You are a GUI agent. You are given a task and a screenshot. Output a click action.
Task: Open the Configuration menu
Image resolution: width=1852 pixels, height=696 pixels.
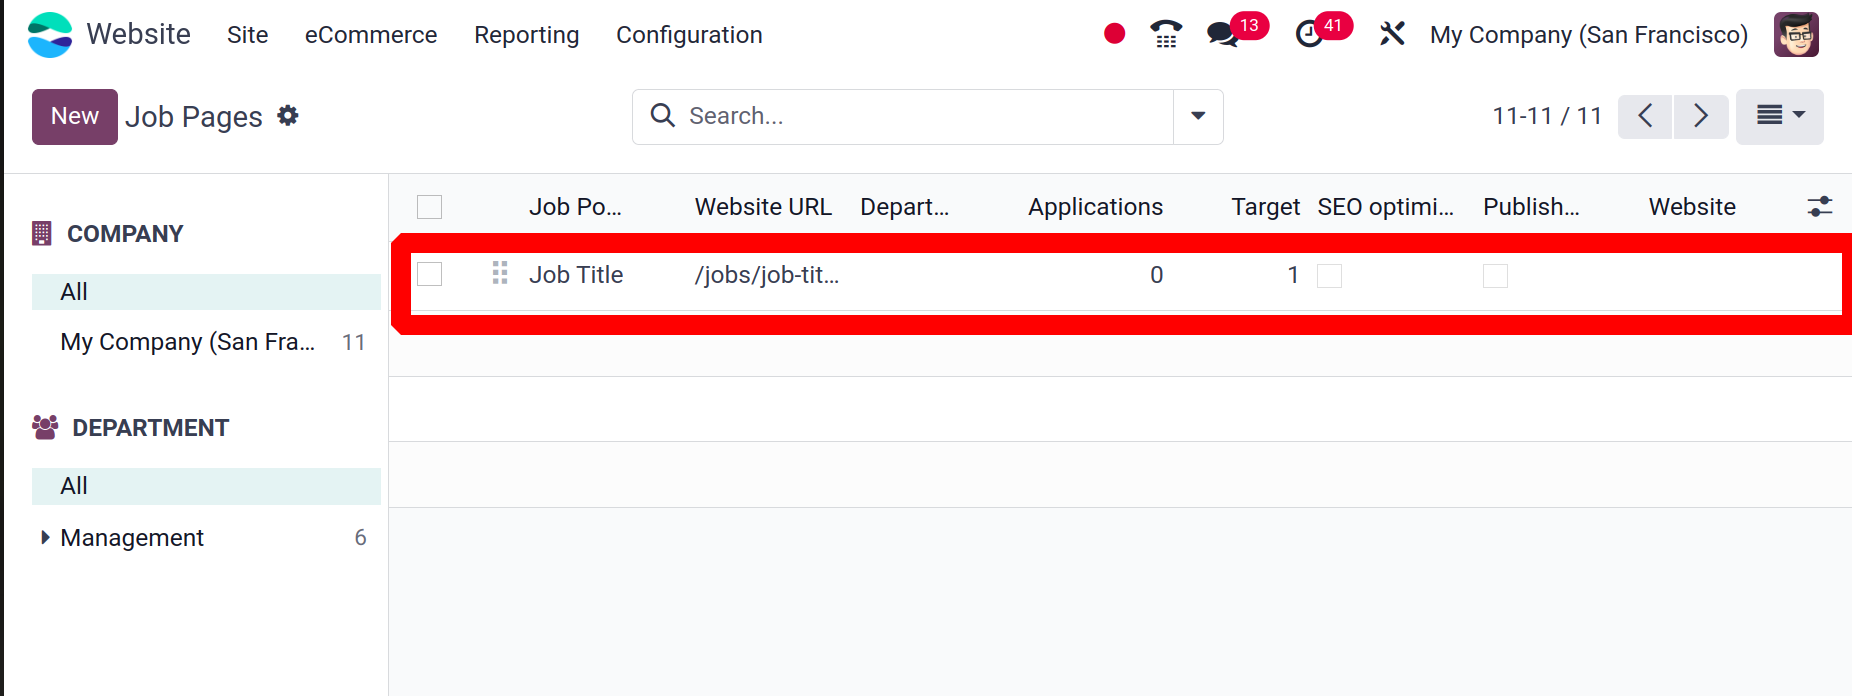coord(689,34)
